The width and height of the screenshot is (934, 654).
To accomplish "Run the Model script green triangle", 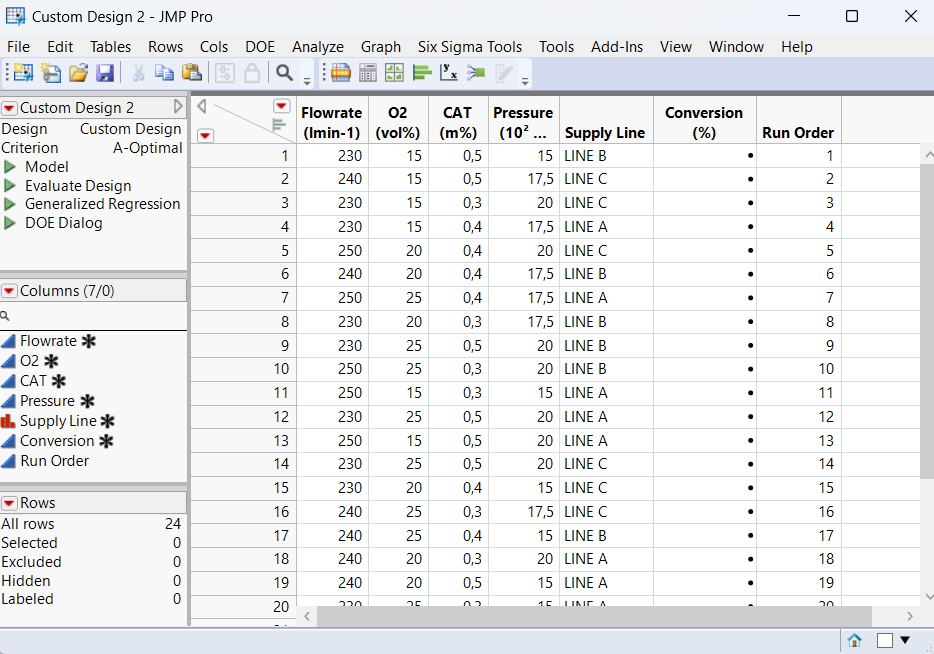I will coord(10,167).
